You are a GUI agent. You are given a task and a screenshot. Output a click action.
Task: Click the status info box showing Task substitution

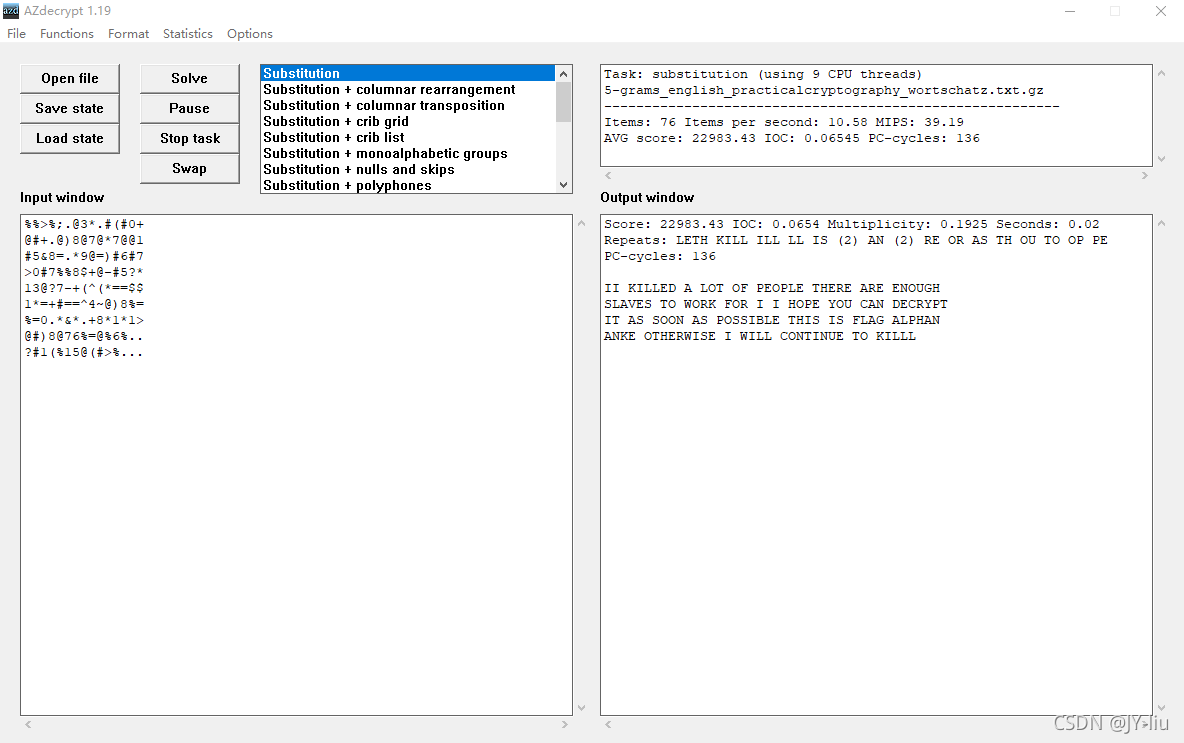876,115
